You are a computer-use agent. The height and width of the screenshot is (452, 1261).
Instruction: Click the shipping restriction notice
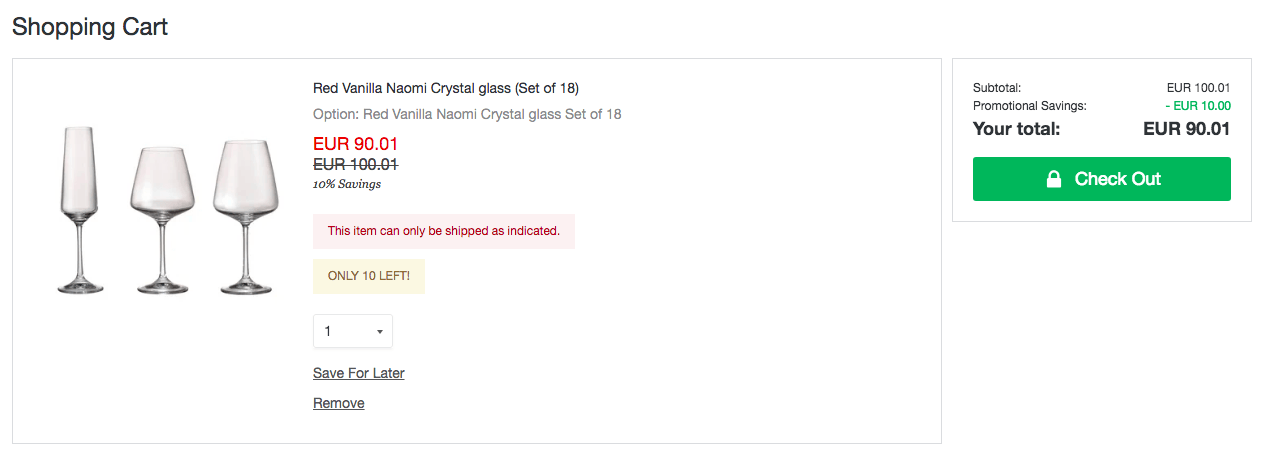[443, 231]
